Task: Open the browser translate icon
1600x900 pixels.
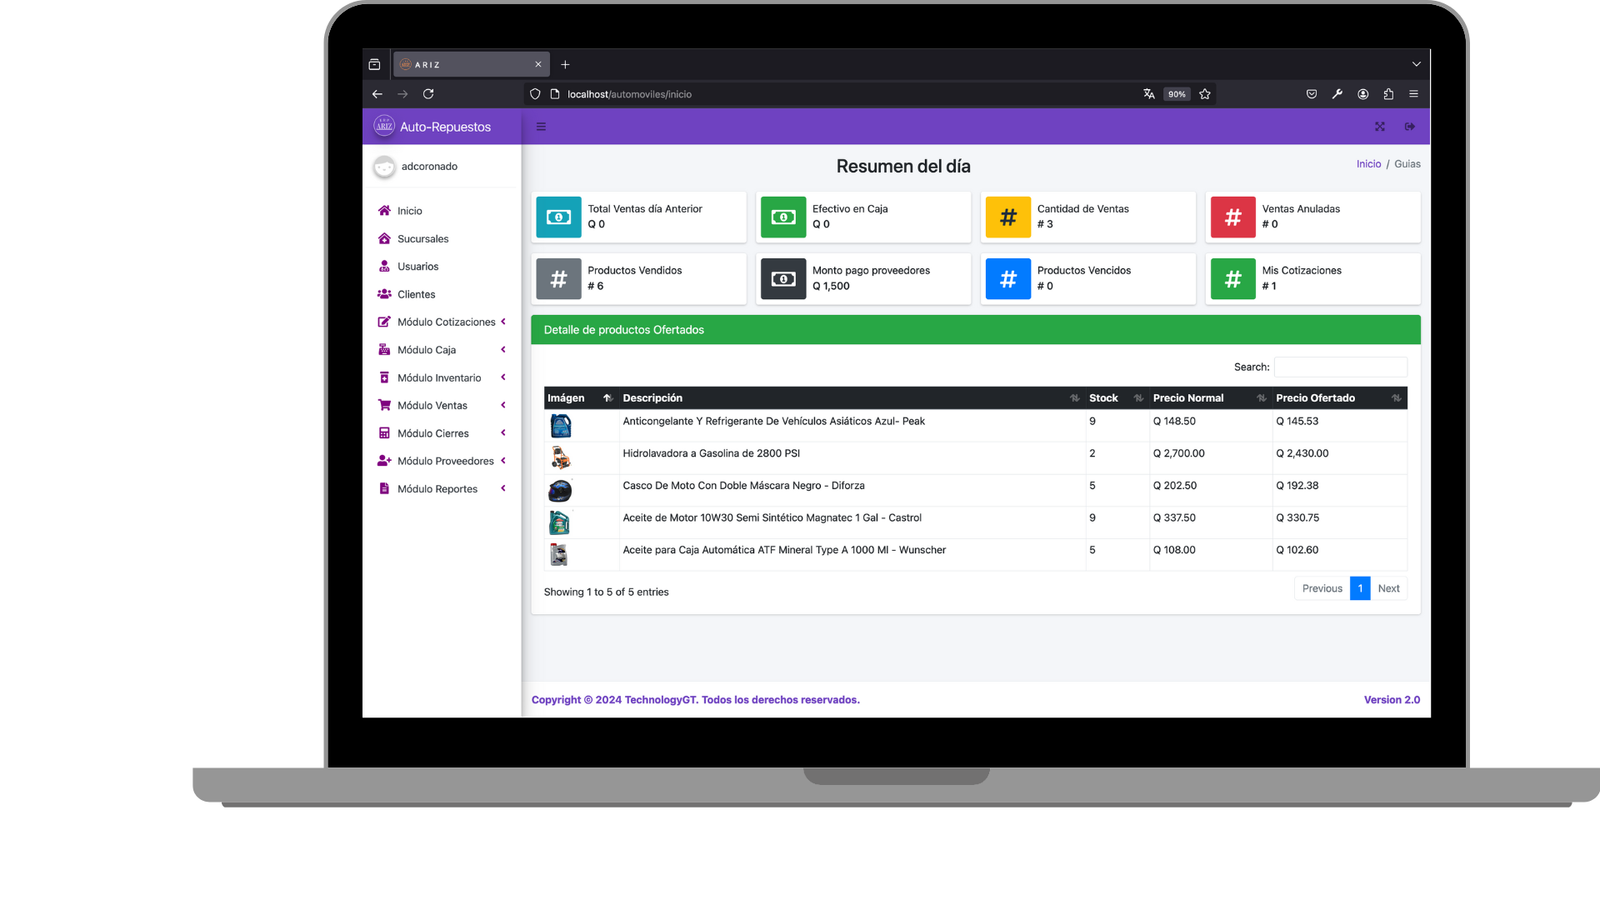Action: (x=1149, y=94)
